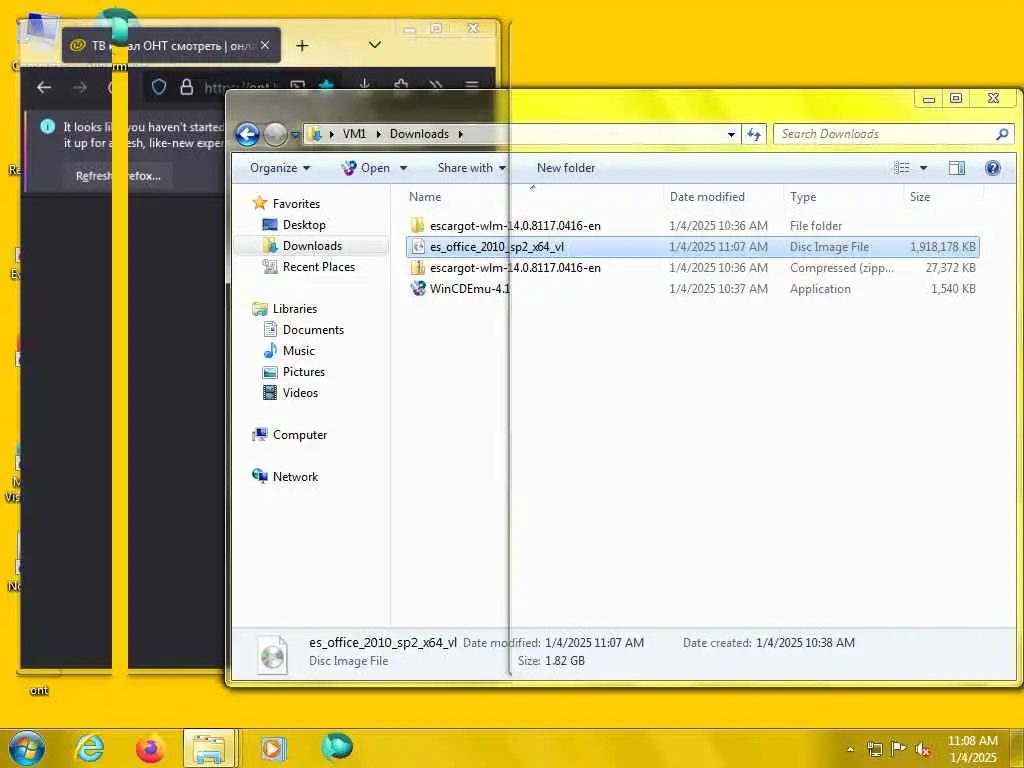
Task: Select the ТВ канал ОНТ Firefox tab
Action: pos(171,46)
